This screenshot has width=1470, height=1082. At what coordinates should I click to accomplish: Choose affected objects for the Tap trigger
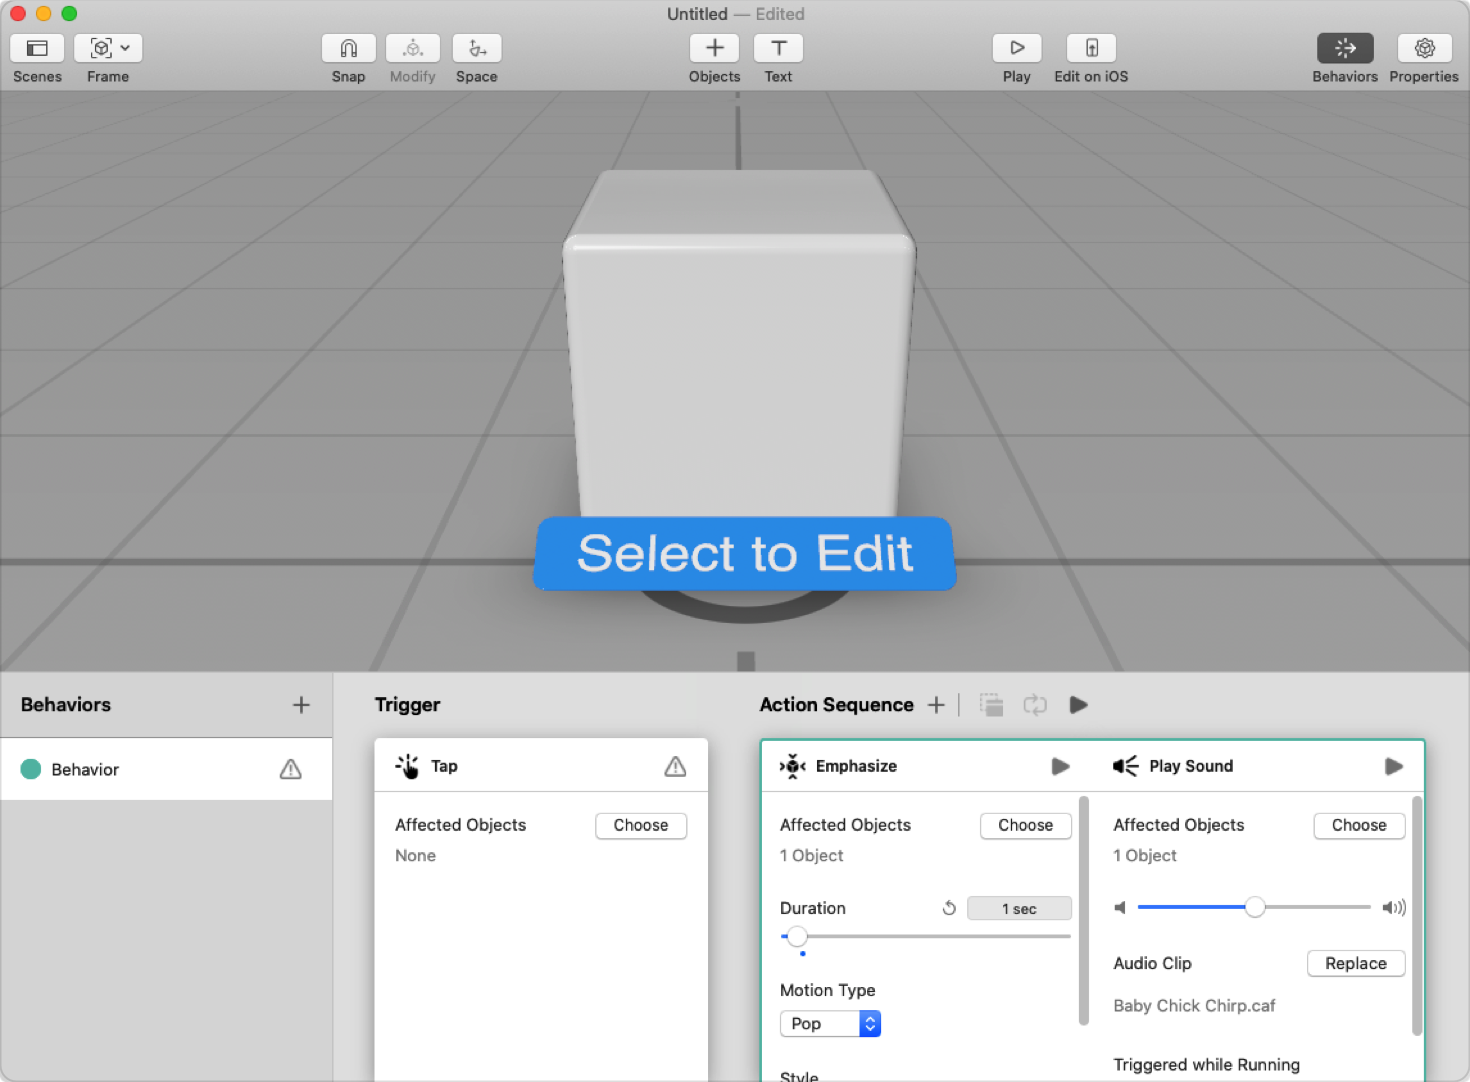(640, 825)
